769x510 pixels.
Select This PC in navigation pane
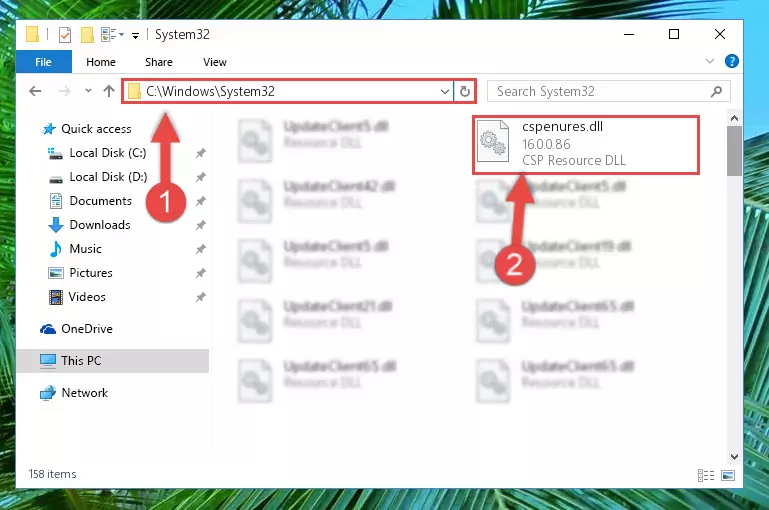click(x=112, y=361)
